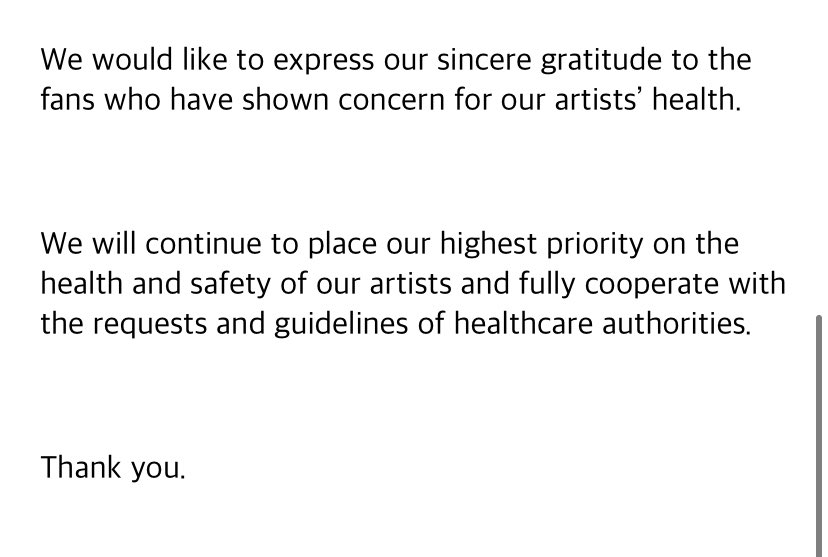This screenshot has width=828, height=557.
Task: Click the "Thank you." closing line
Action: click(x=113, y=468)
